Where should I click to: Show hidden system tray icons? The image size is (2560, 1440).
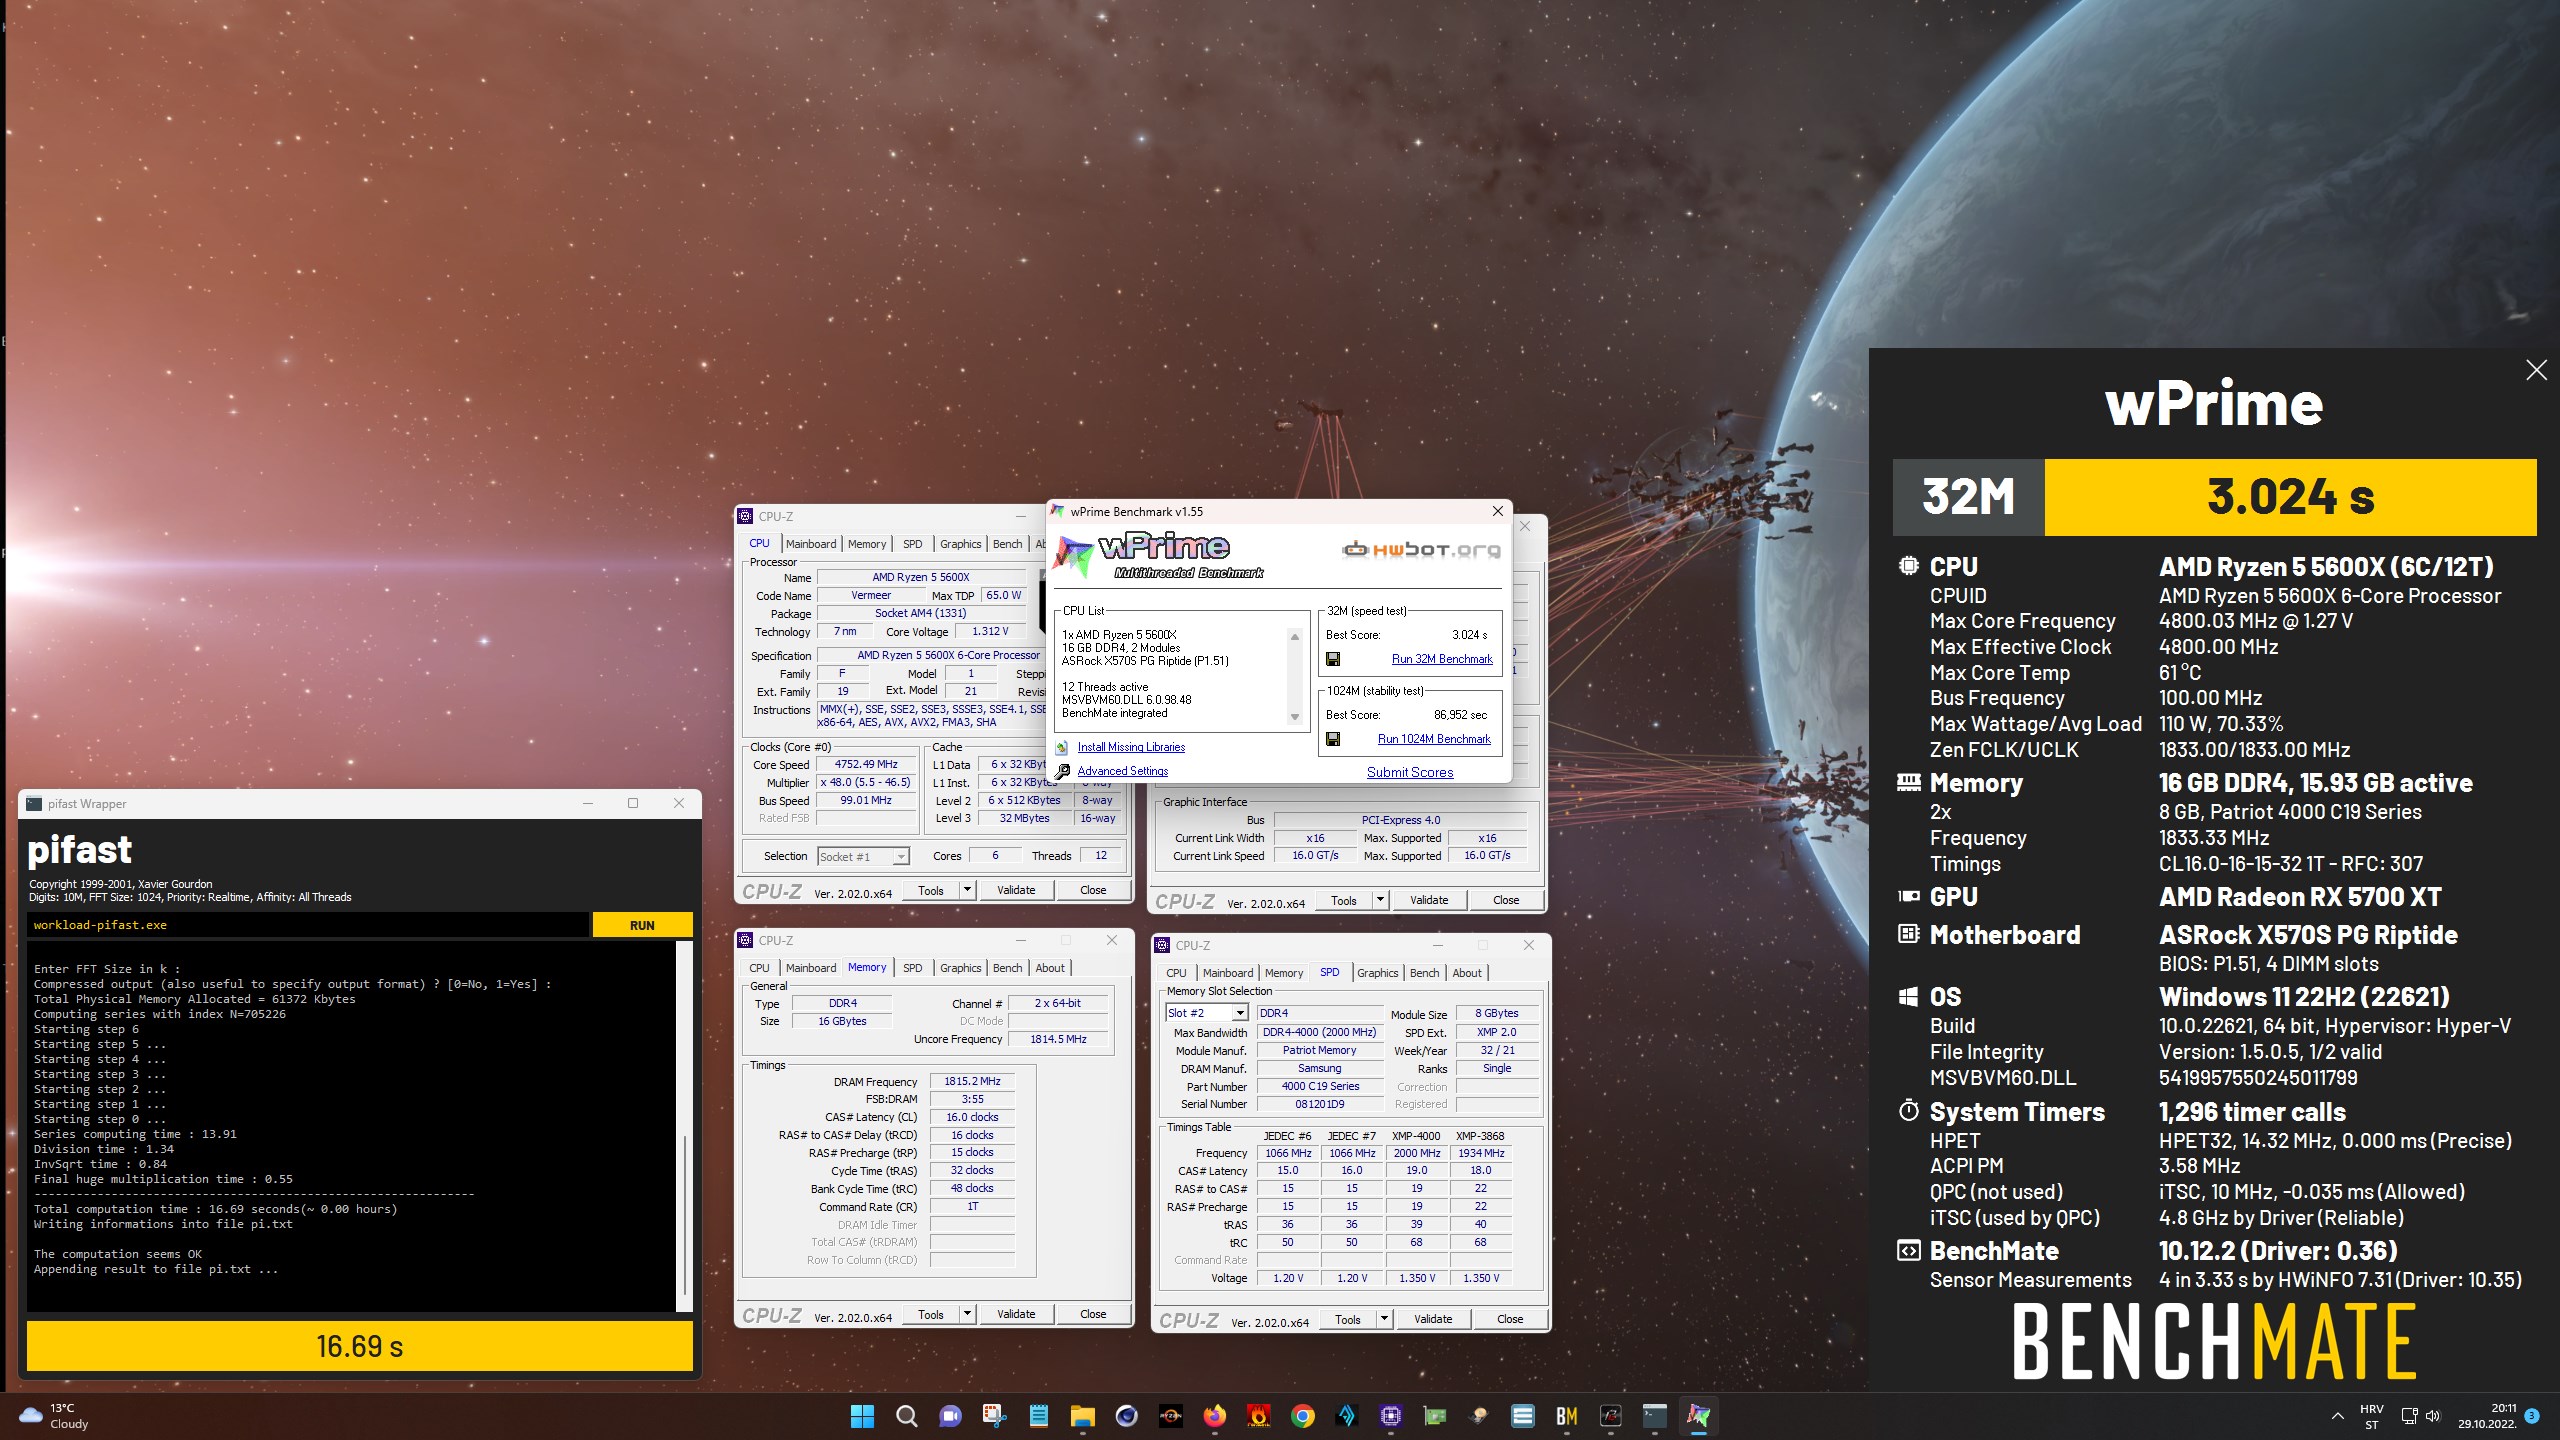tap(2337, 1415)
